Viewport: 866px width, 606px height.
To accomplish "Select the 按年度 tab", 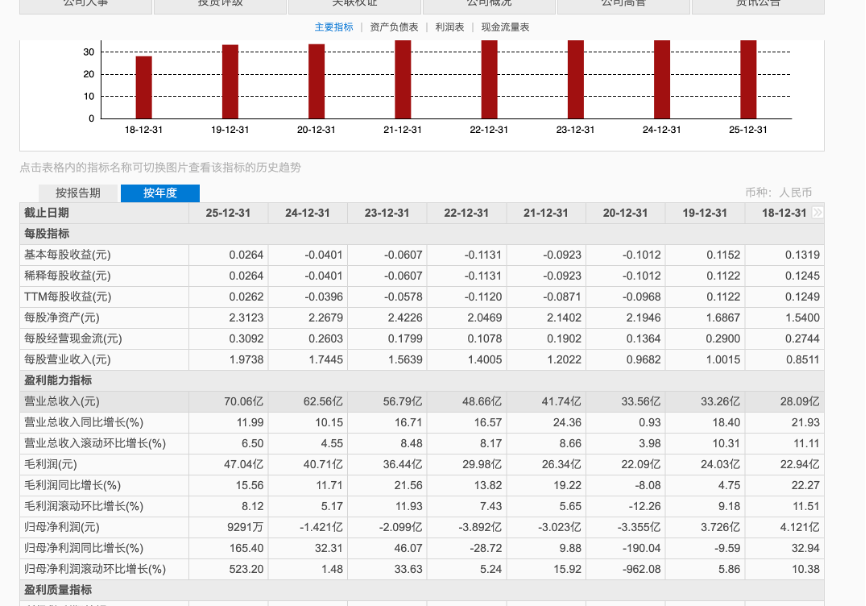I will coord(160,193).
